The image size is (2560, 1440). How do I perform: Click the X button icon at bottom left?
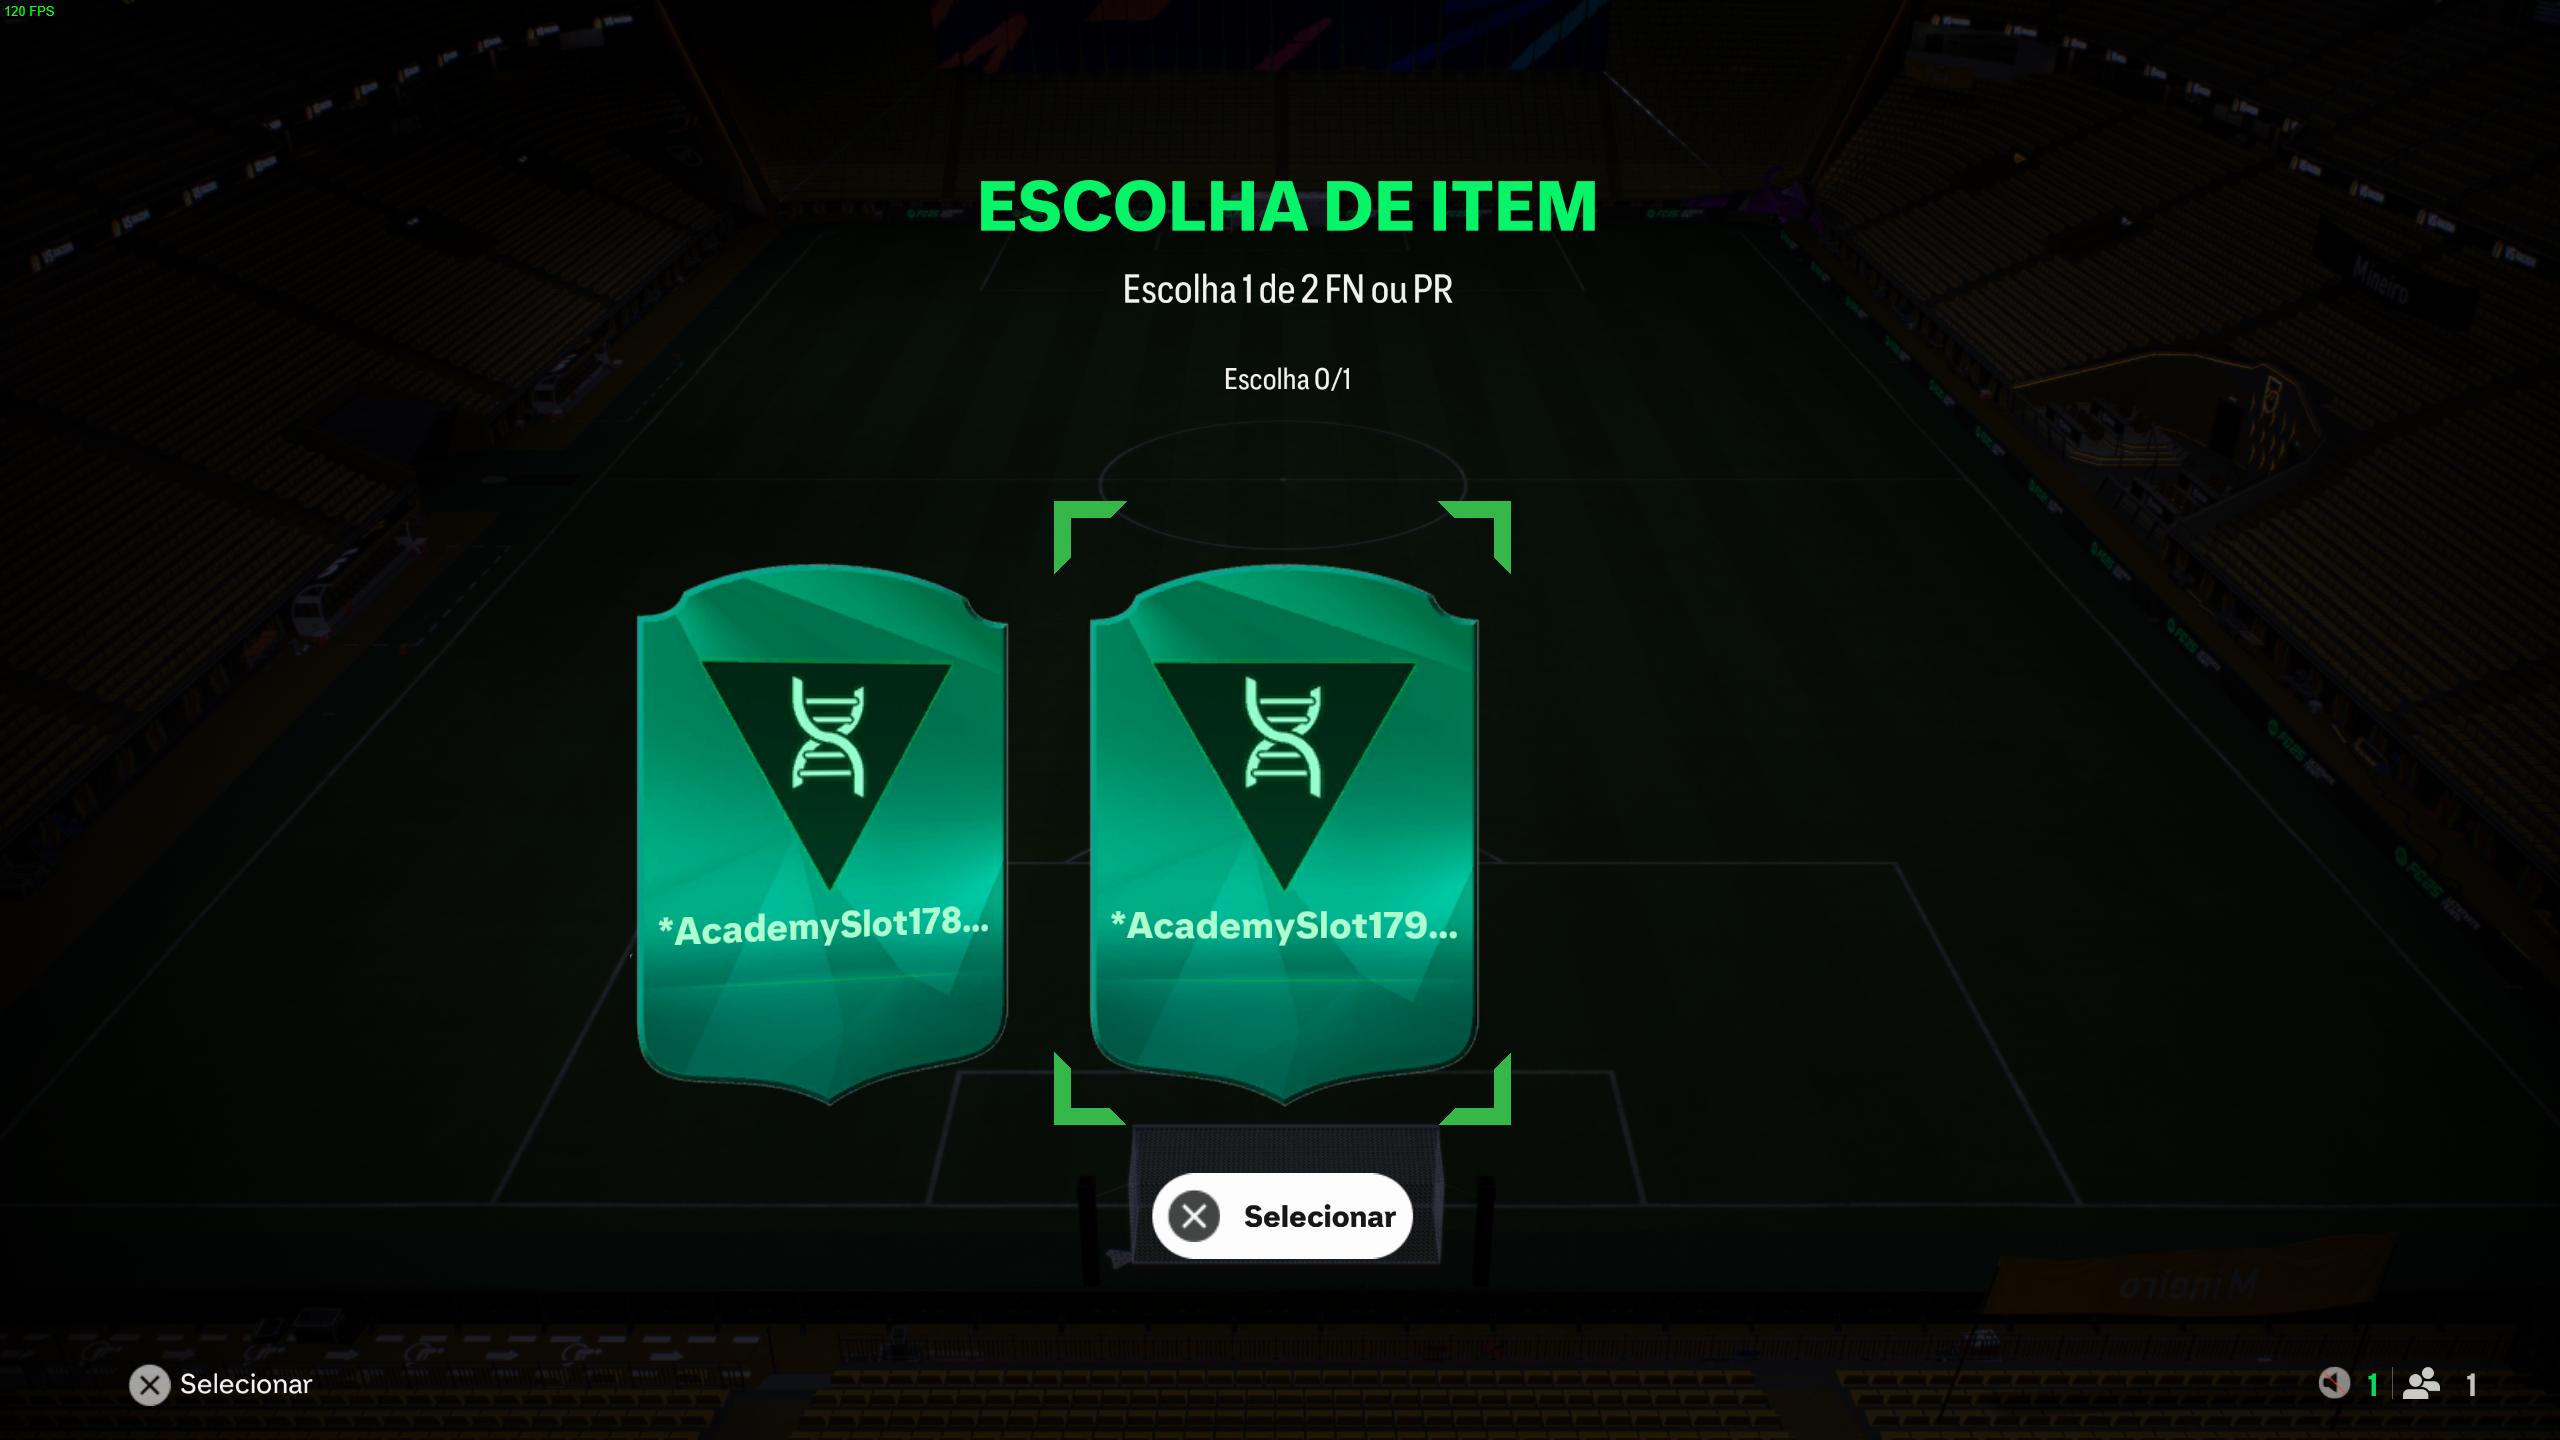[150, 1385]
